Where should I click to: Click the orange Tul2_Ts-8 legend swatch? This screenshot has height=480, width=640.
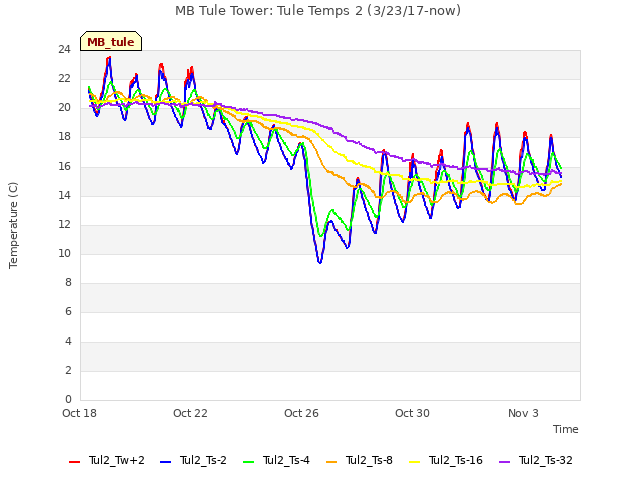click(331, 462)
